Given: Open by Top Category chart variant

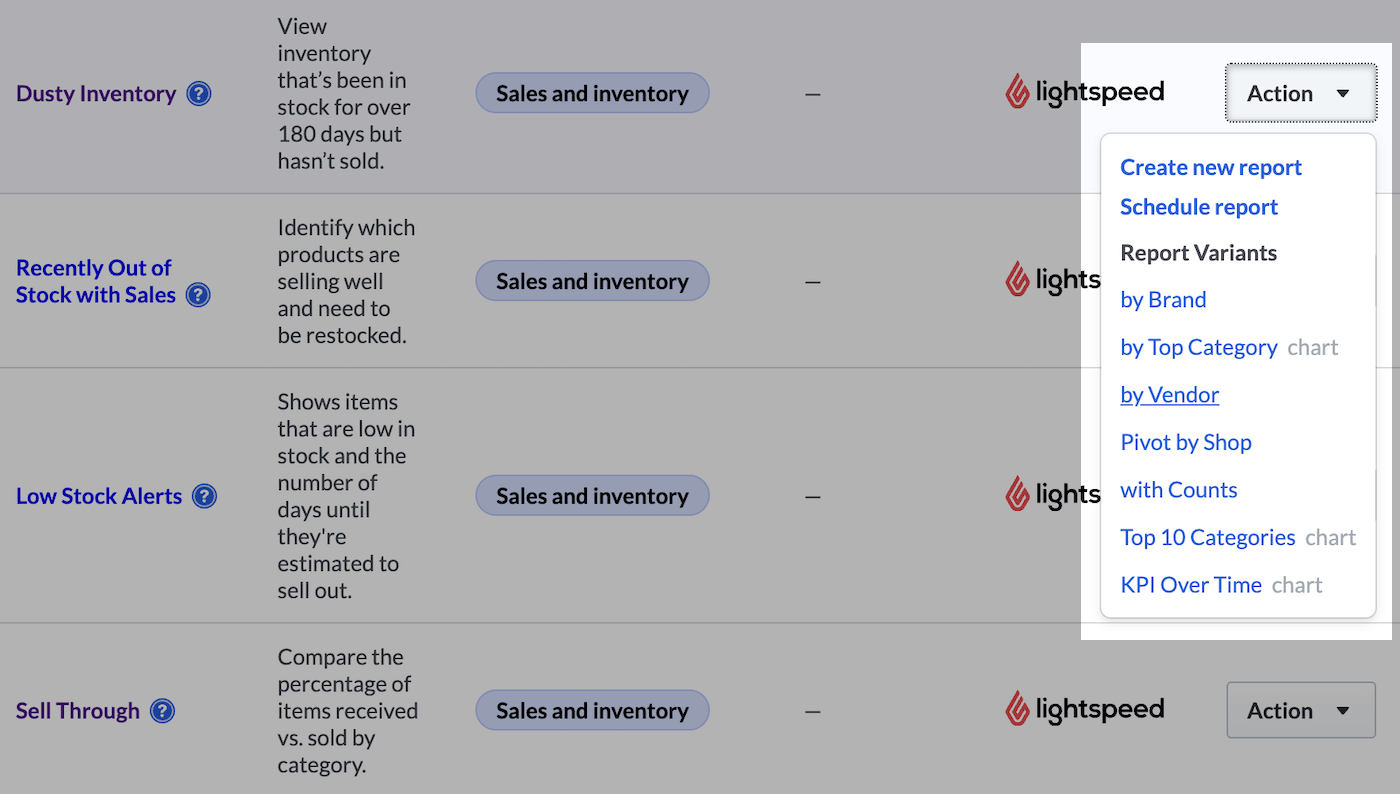Looking at the screenshot, I should click(1198, 347).
